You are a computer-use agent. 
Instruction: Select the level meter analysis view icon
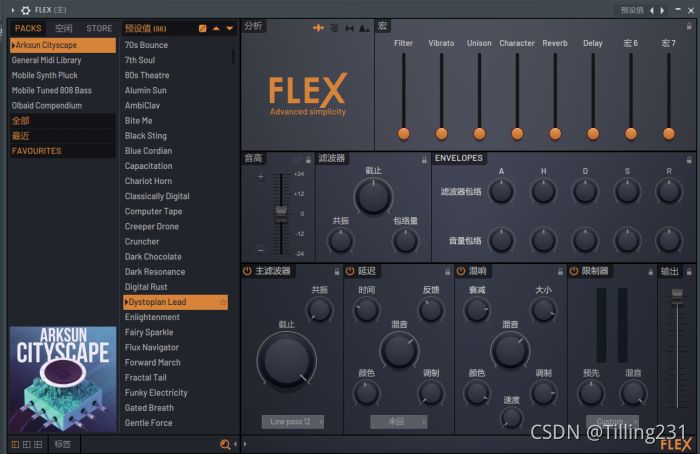point(364,28)
